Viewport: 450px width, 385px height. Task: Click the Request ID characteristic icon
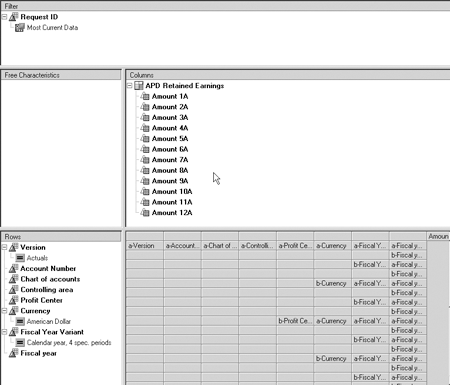click(x=14, y=17)
